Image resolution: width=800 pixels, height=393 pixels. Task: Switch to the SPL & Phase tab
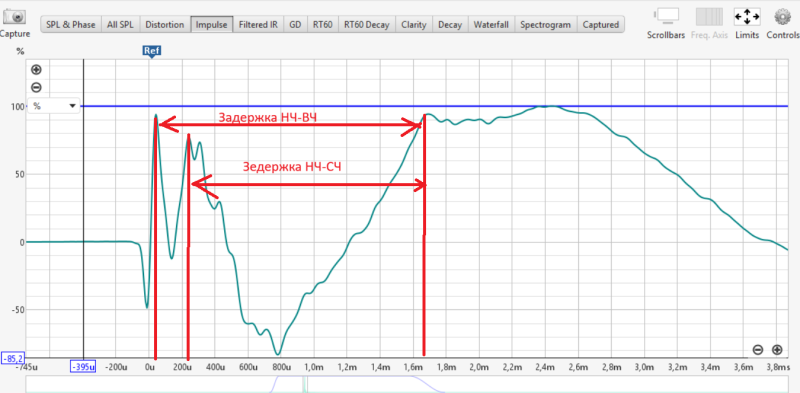click(71, 24)
